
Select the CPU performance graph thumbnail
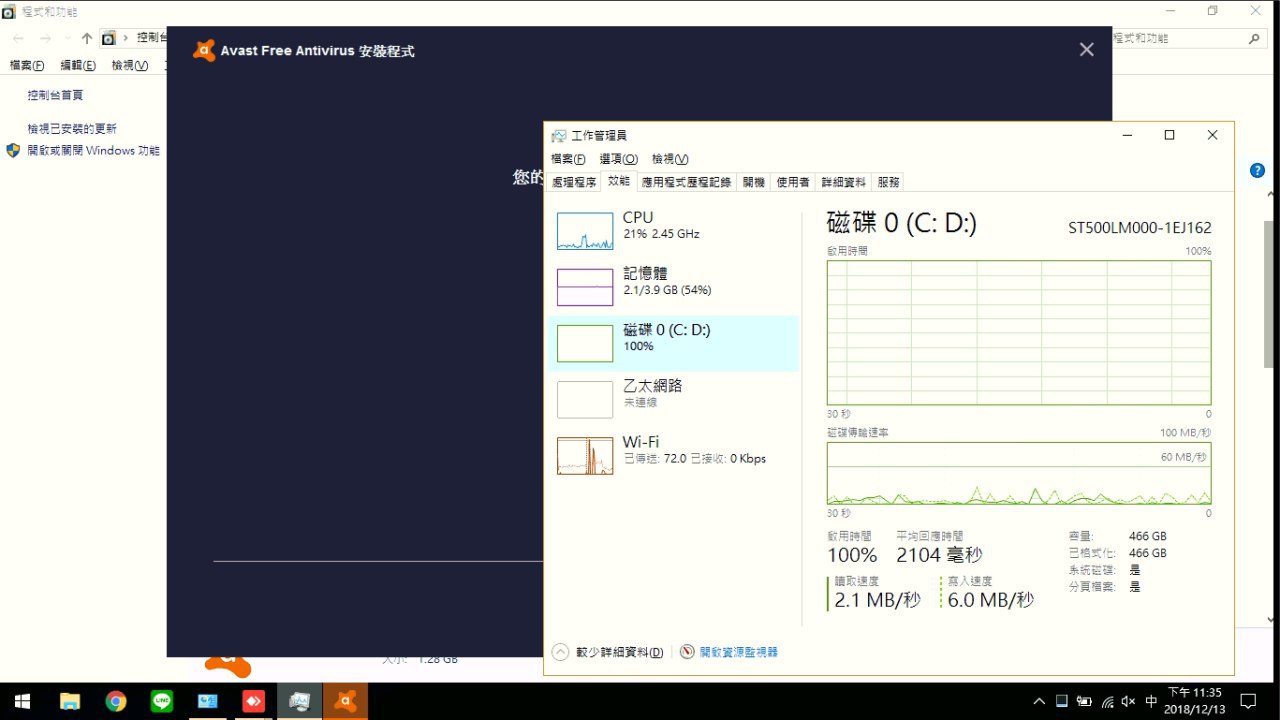[585, 231]
